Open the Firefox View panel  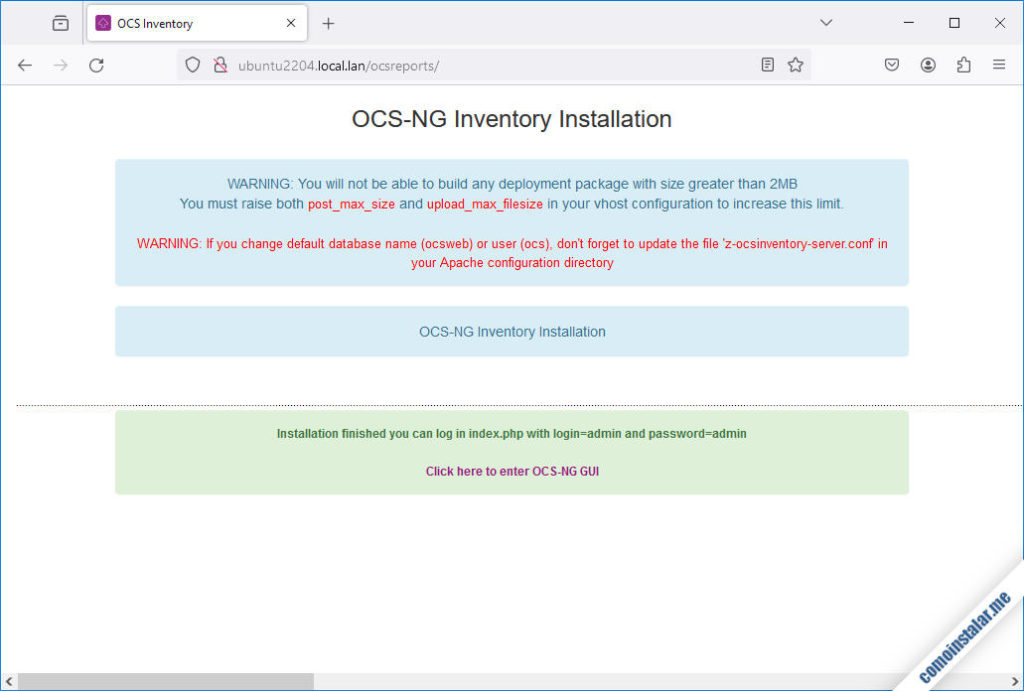click(59, 22)
